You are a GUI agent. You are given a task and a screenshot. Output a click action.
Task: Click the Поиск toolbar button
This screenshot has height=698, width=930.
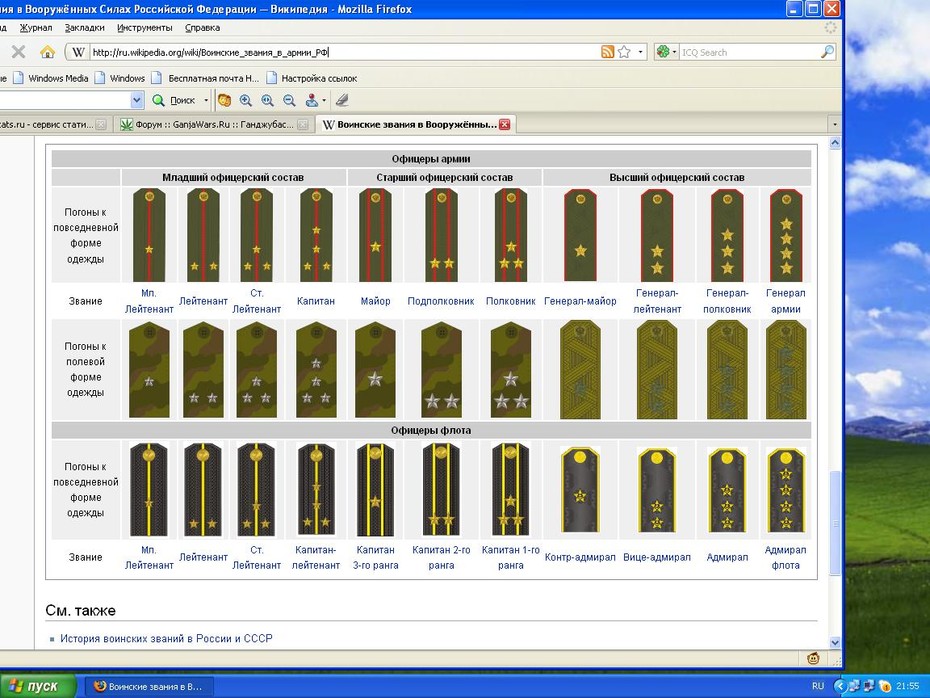(176, 100)
